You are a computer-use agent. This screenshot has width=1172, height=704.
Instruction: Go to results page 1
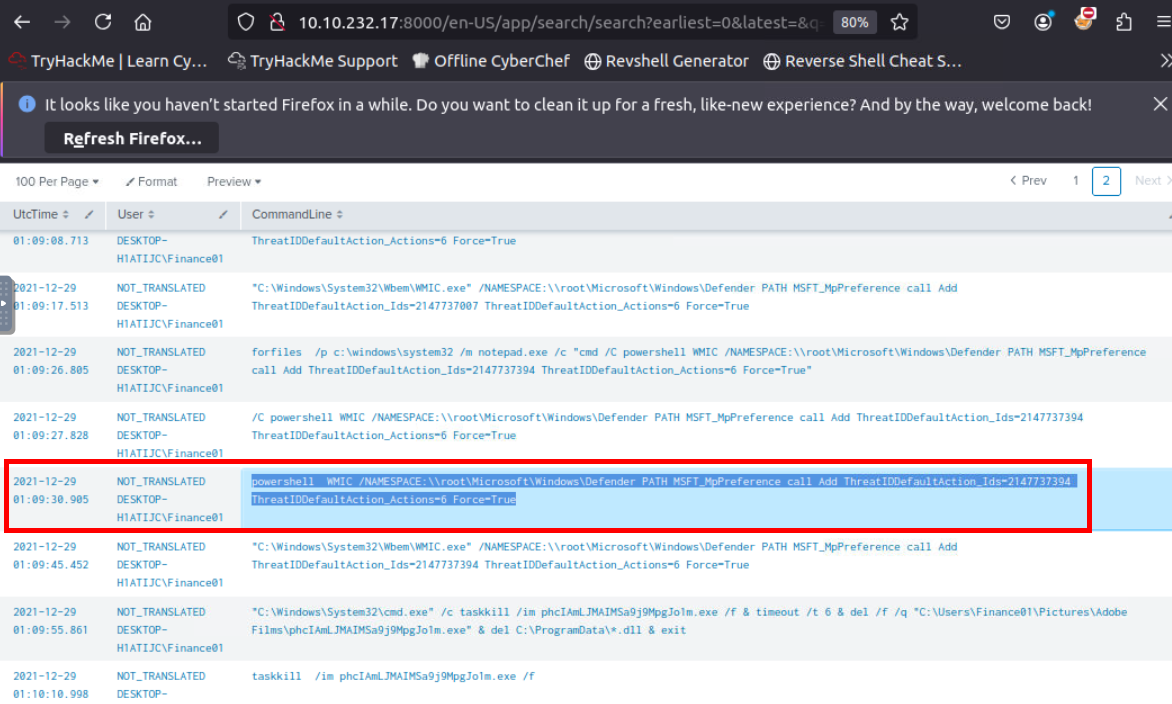1076,181
